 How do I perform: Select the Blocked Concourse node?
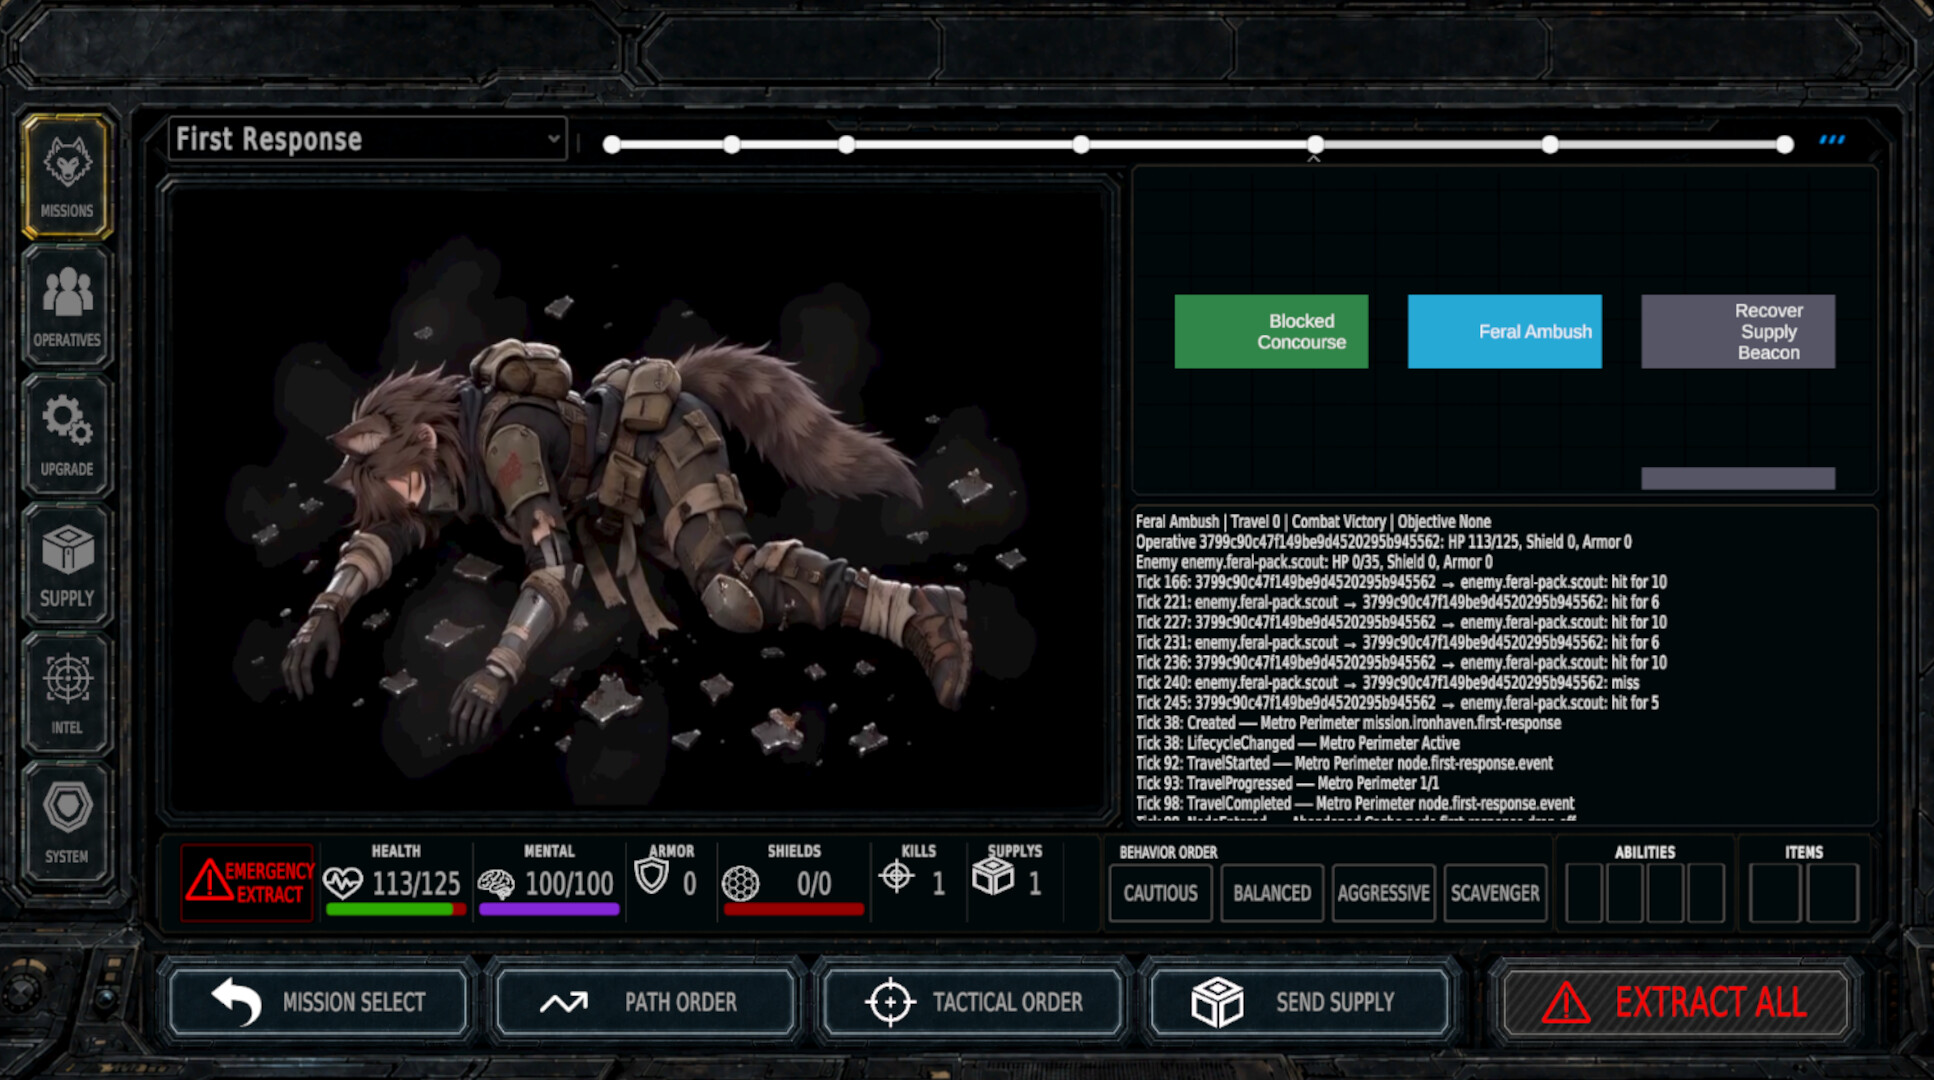[x=1271, y=331]
